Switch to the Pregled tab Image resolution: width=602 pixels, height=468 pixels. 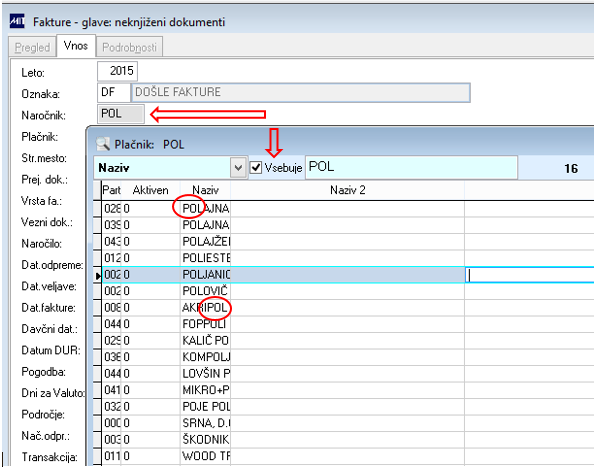pos(32,47)
